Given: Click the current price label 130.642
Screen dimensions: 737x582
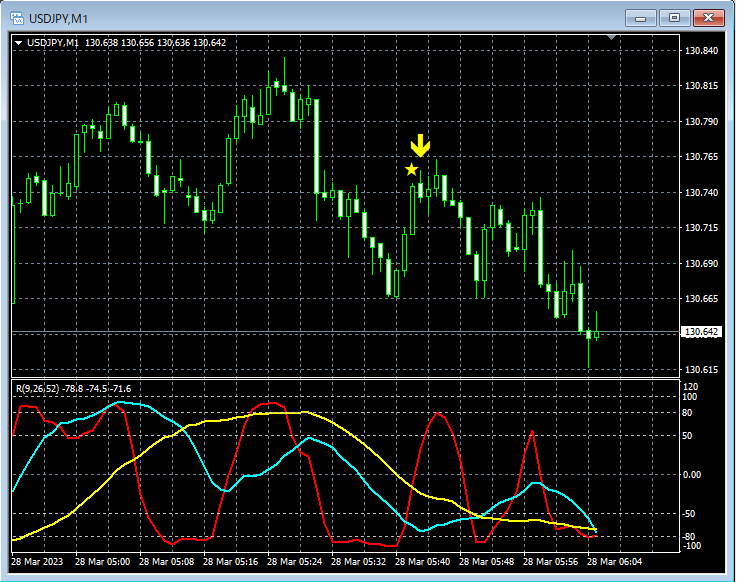Looking at the screenshot, I should click(x=701, y=332).
